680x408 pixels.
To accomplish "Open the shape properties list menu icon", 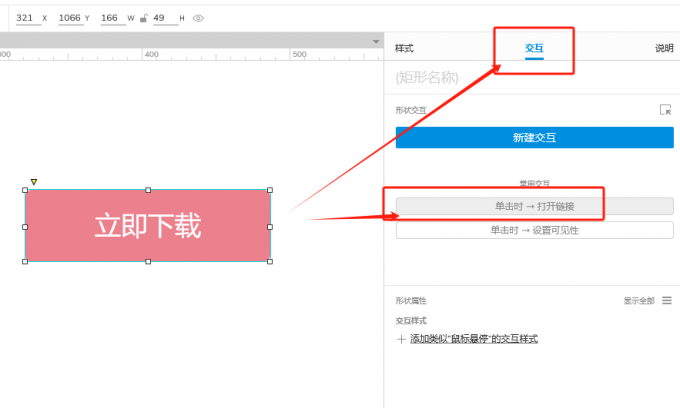I will click(x=667, y=300).
